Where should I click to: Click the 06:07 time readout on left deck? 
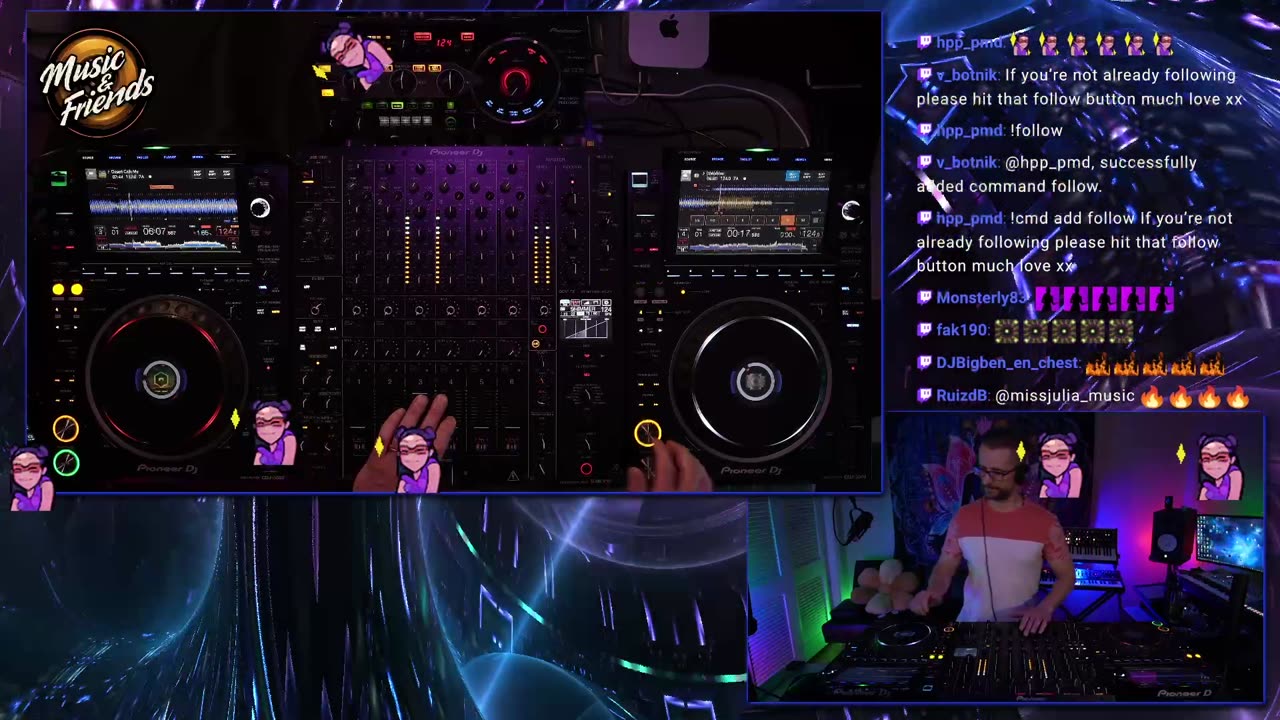155,231
